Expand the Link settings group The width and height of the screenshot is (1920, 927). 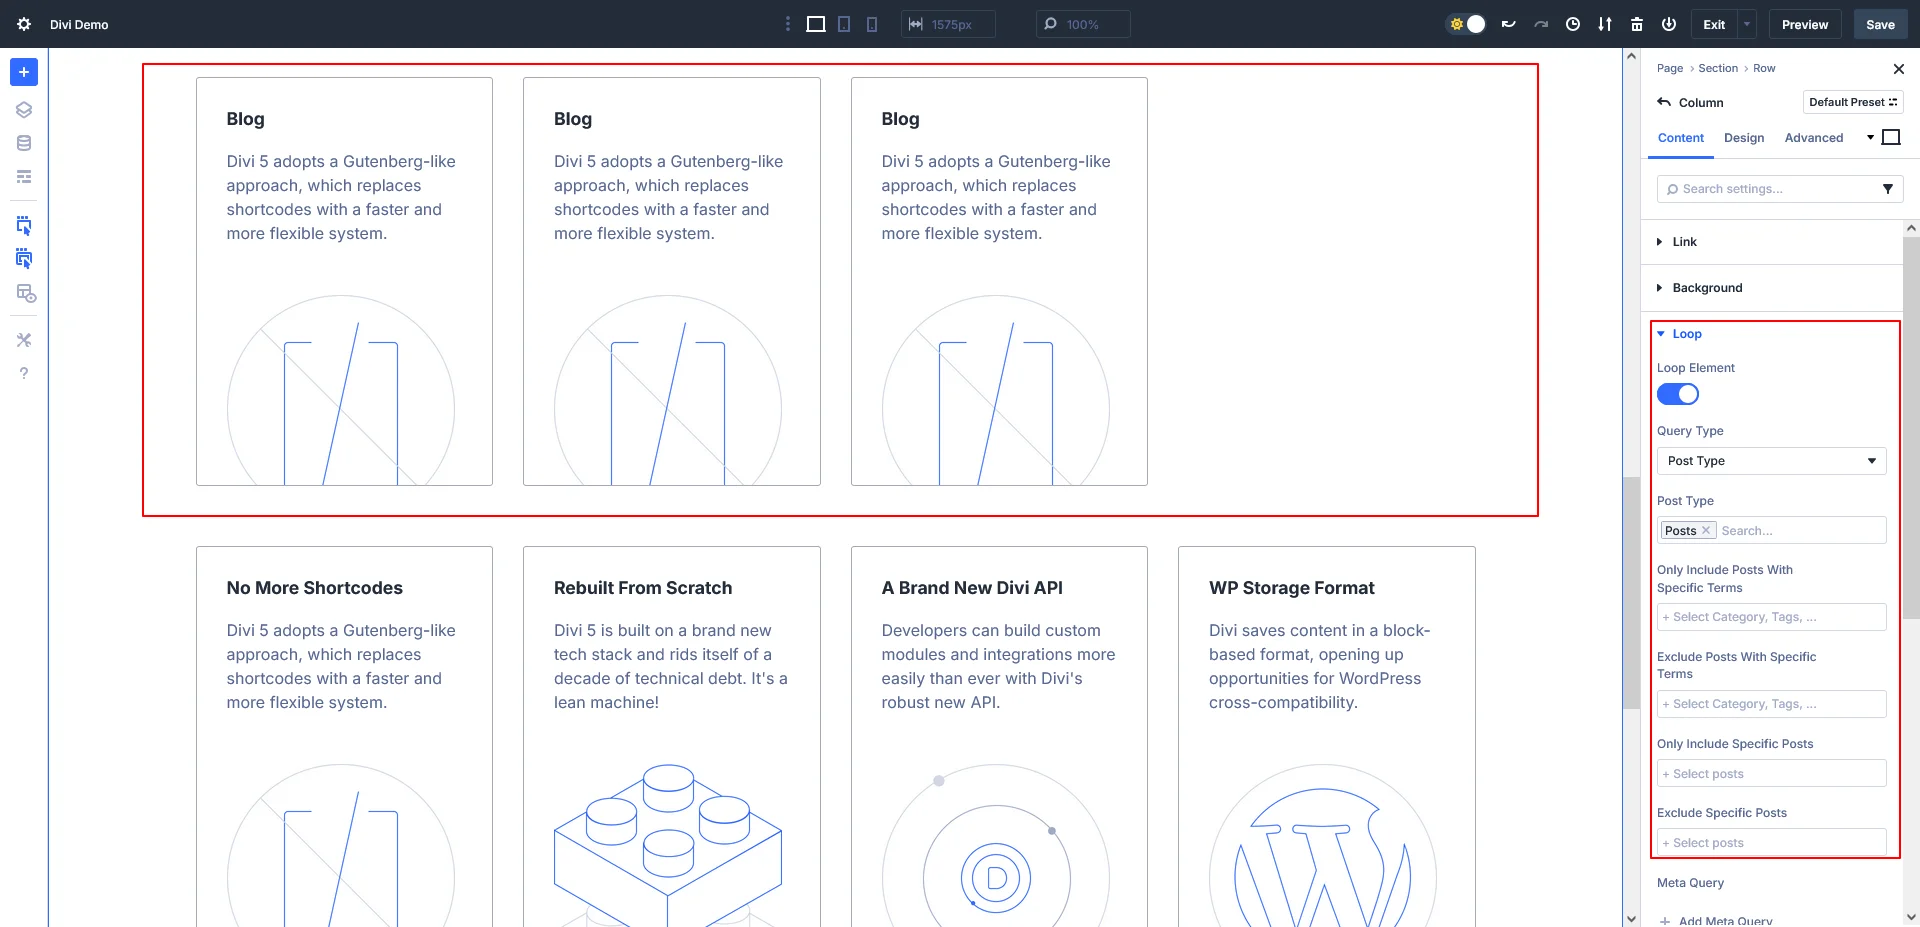1684,242
